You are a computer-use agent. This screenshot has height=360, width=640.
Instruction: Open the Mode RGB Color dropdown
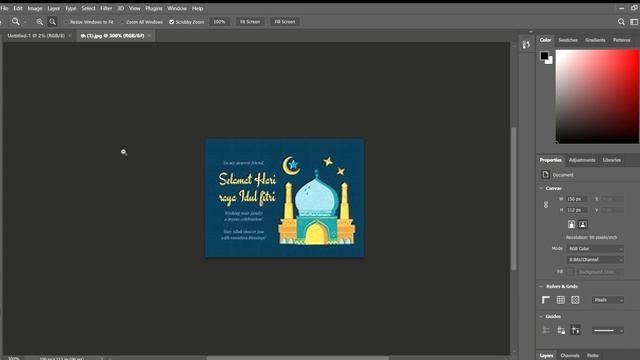coord(595,249)
